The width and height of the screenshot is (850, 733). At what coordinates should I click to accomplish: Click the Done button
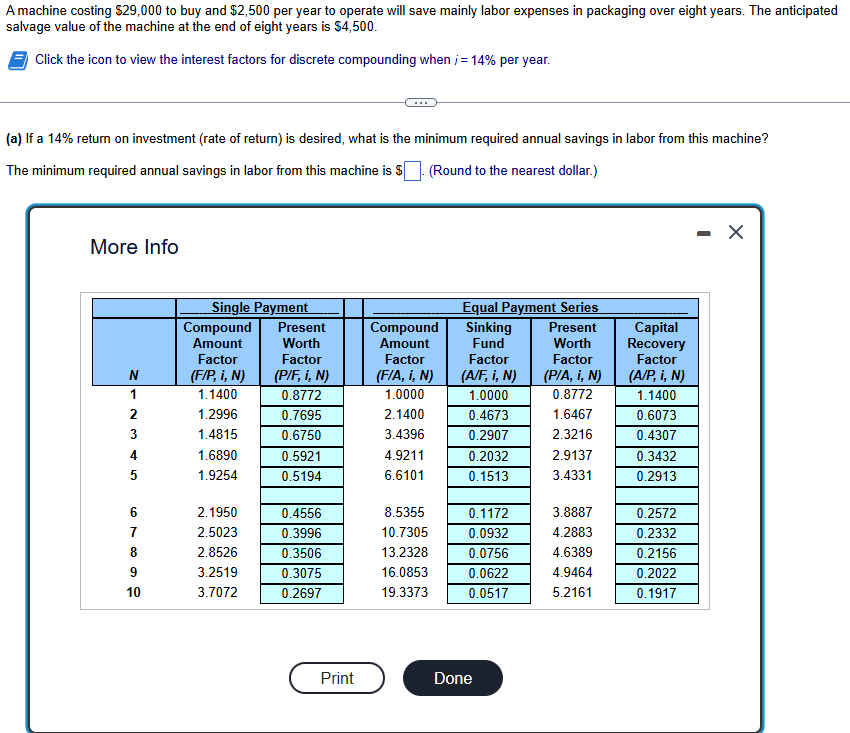tap(452, 678)
